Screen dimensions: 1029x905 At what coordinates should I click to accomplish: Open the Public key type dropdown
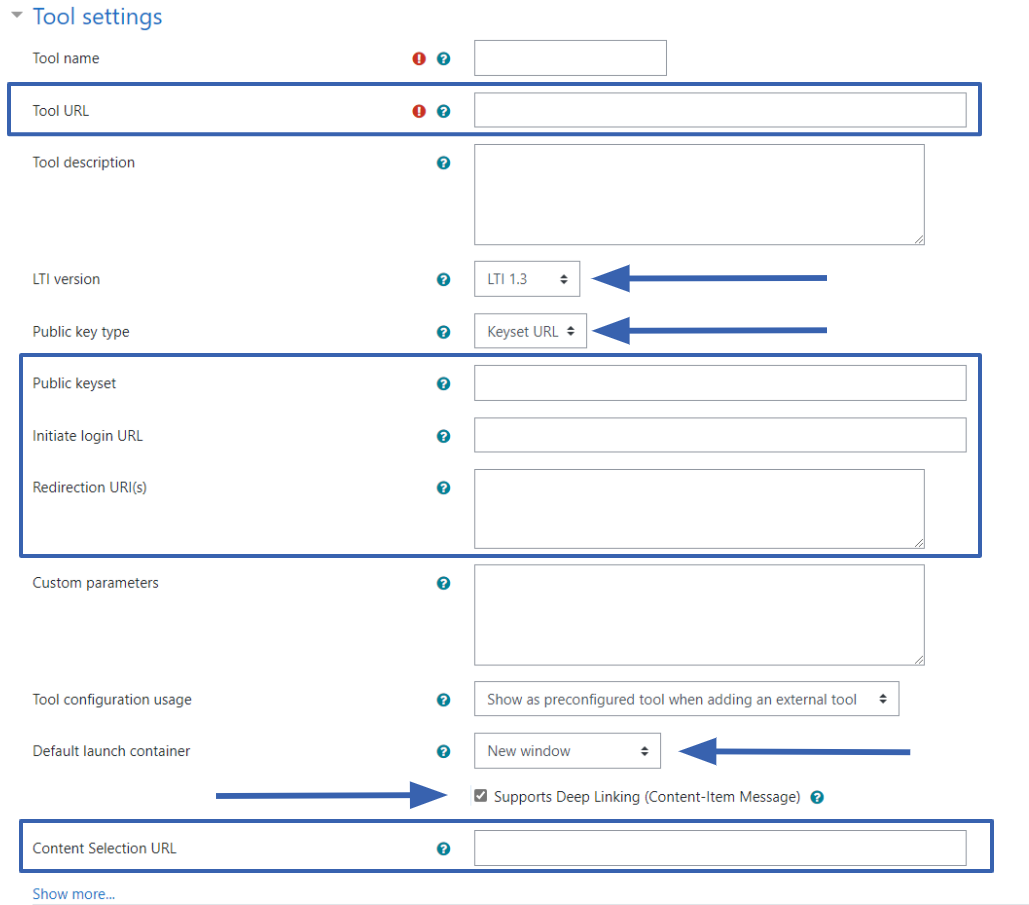click(530, 332)
